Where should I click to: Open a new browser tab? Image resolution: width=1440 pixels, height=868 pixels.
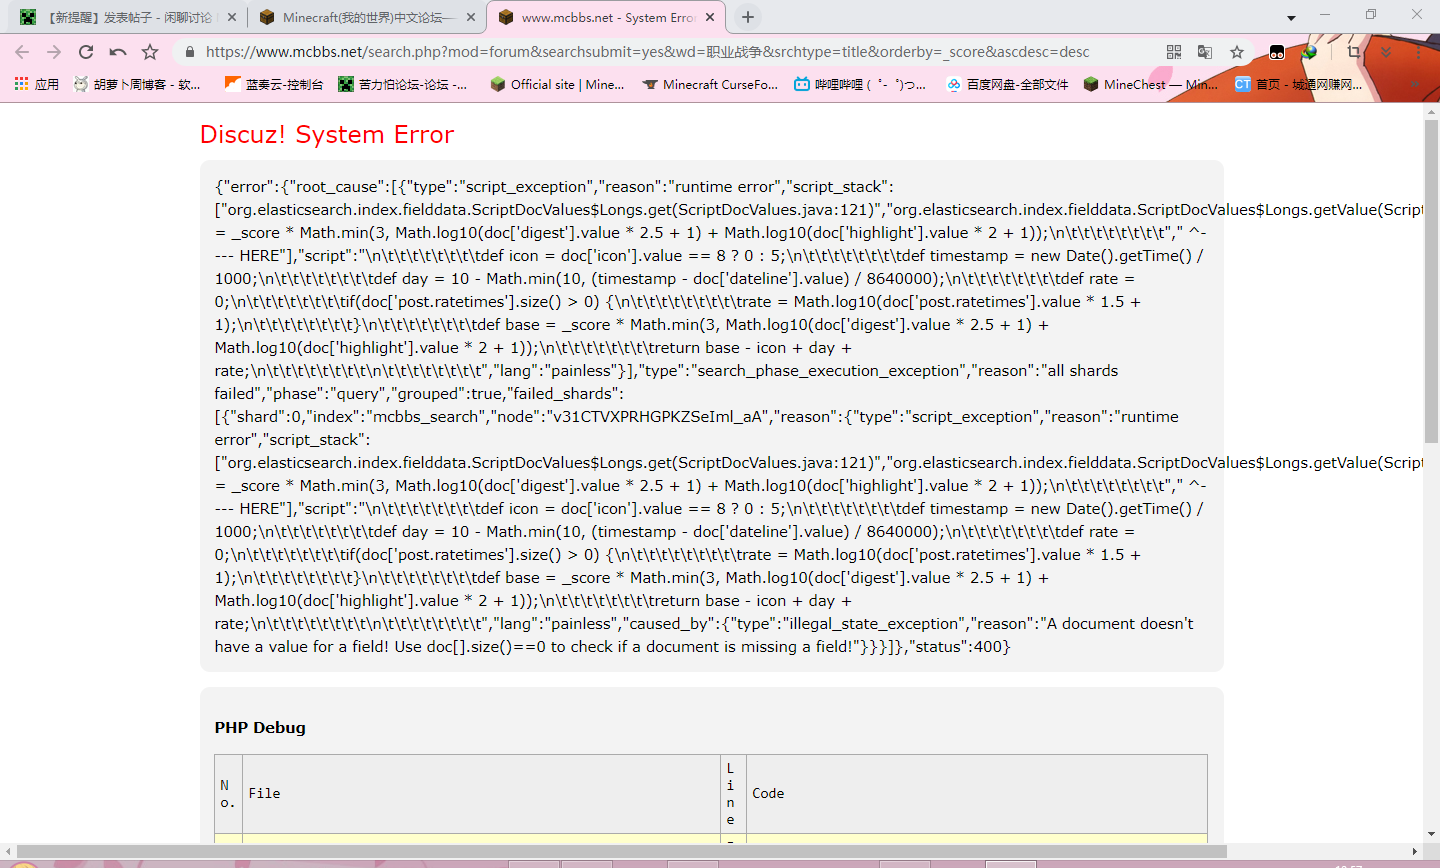(748, 17)
